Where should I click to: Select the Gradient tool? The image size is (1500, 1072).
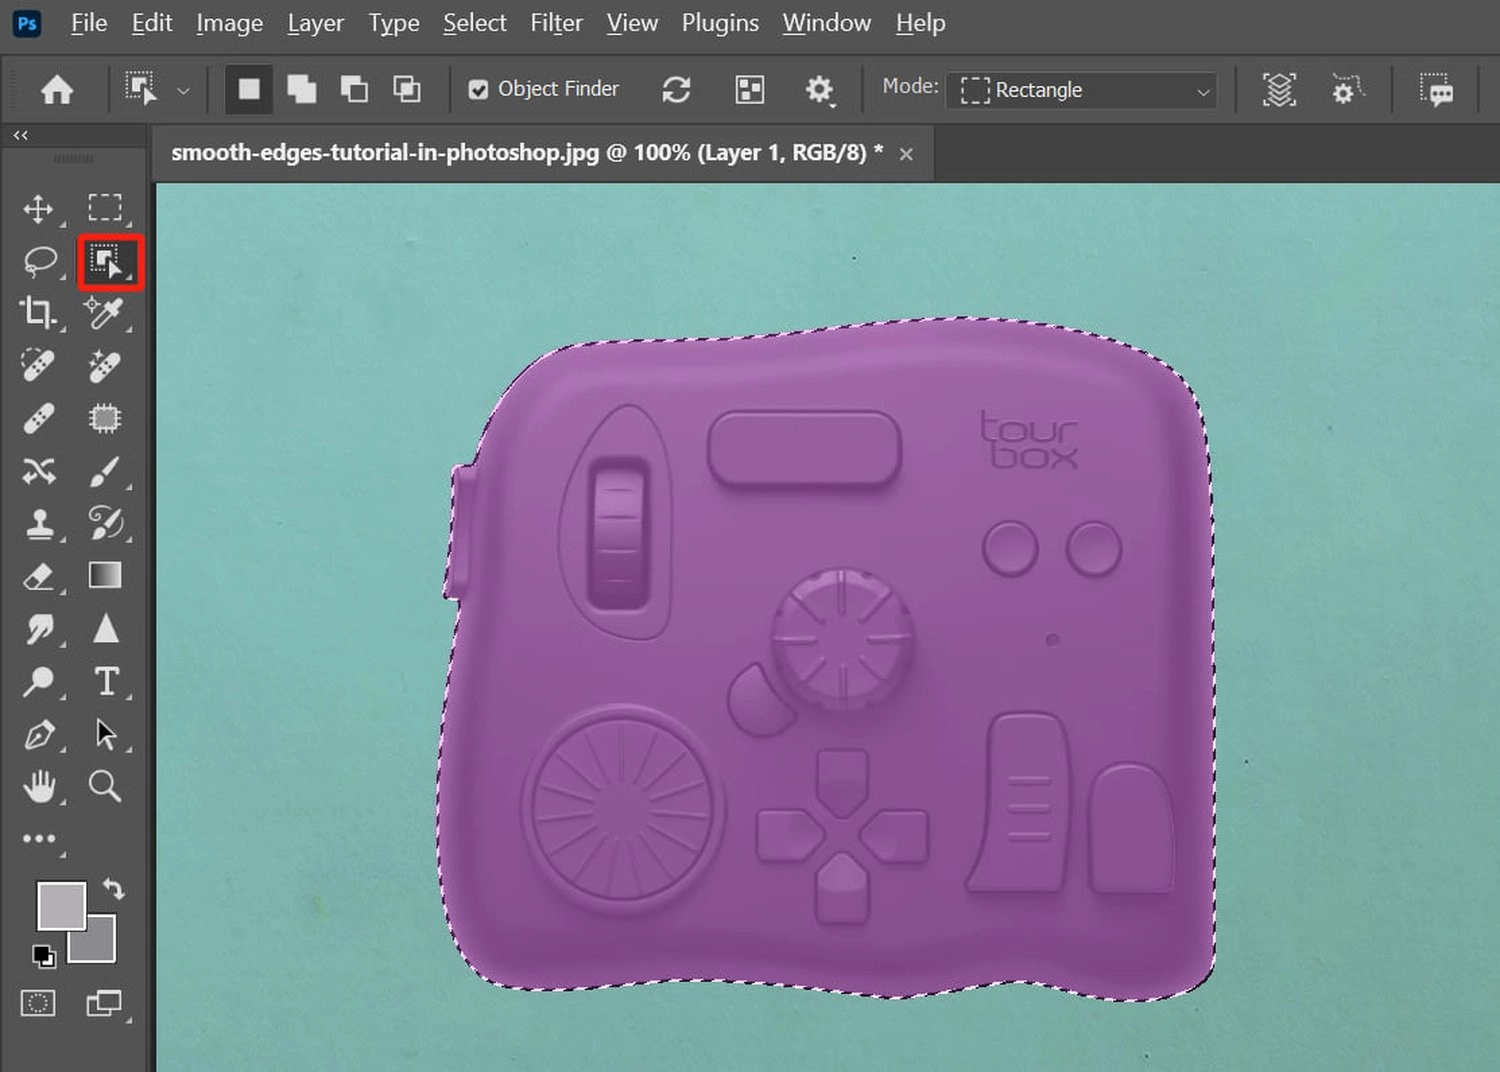[105, 575]
